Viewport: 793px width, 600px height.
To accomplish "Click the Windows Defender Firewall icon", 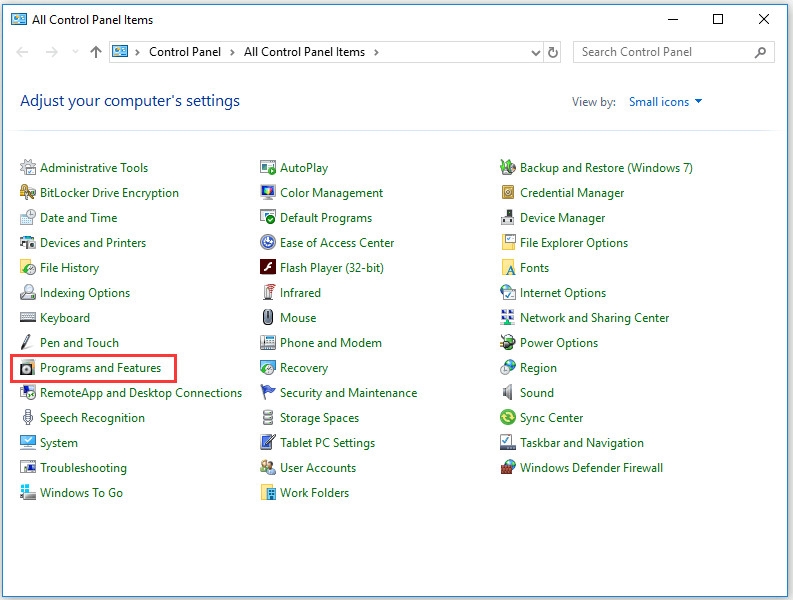I will click(x=508, y=467).
